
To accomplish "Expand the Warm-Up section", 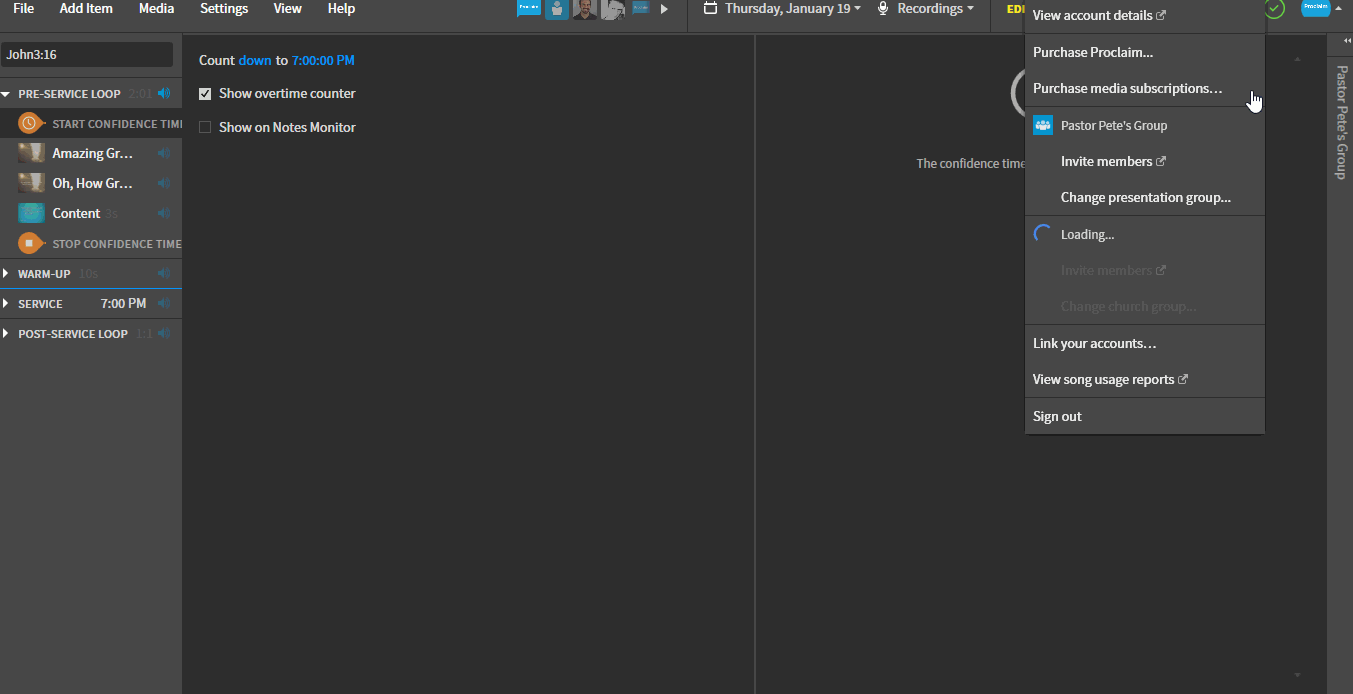I will (x=6, y=273).
